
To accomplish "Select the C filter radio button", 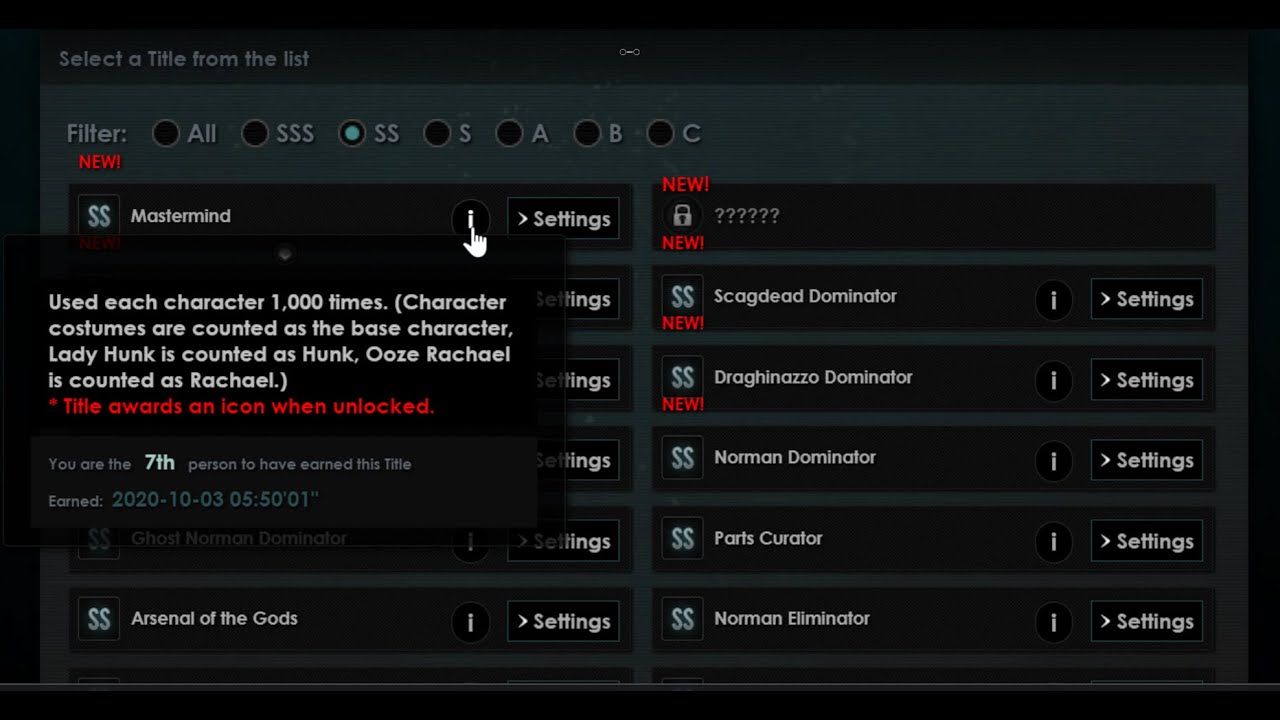I will pyautogui.click(x=660, y=133).
